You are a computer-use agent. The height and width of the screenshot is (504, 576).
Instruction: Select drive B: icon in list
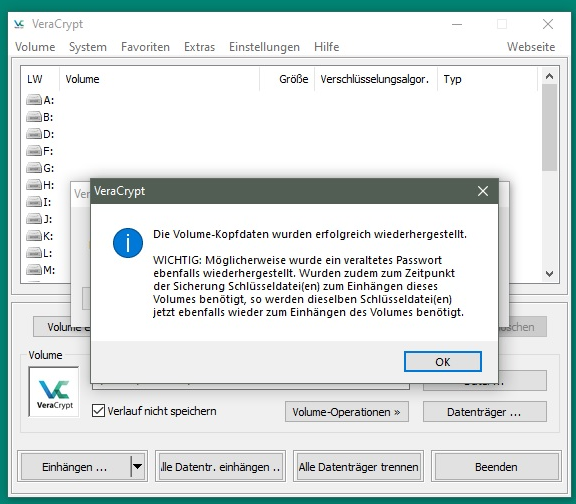coord(34,117)
